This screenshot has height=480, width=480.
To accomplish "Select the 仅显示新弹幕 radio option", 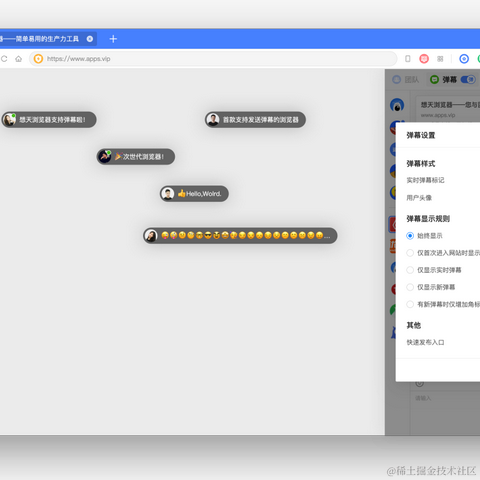I will pos(410,287).
